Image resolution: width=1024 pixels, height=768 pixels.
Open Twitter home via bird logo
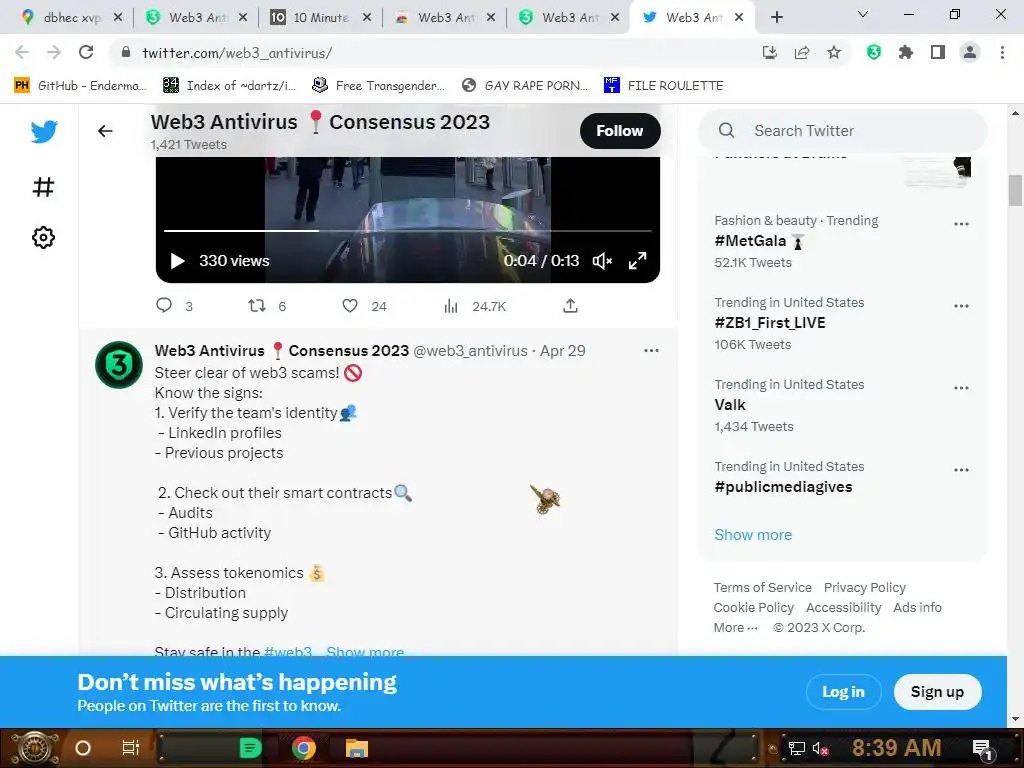point(44,132)
